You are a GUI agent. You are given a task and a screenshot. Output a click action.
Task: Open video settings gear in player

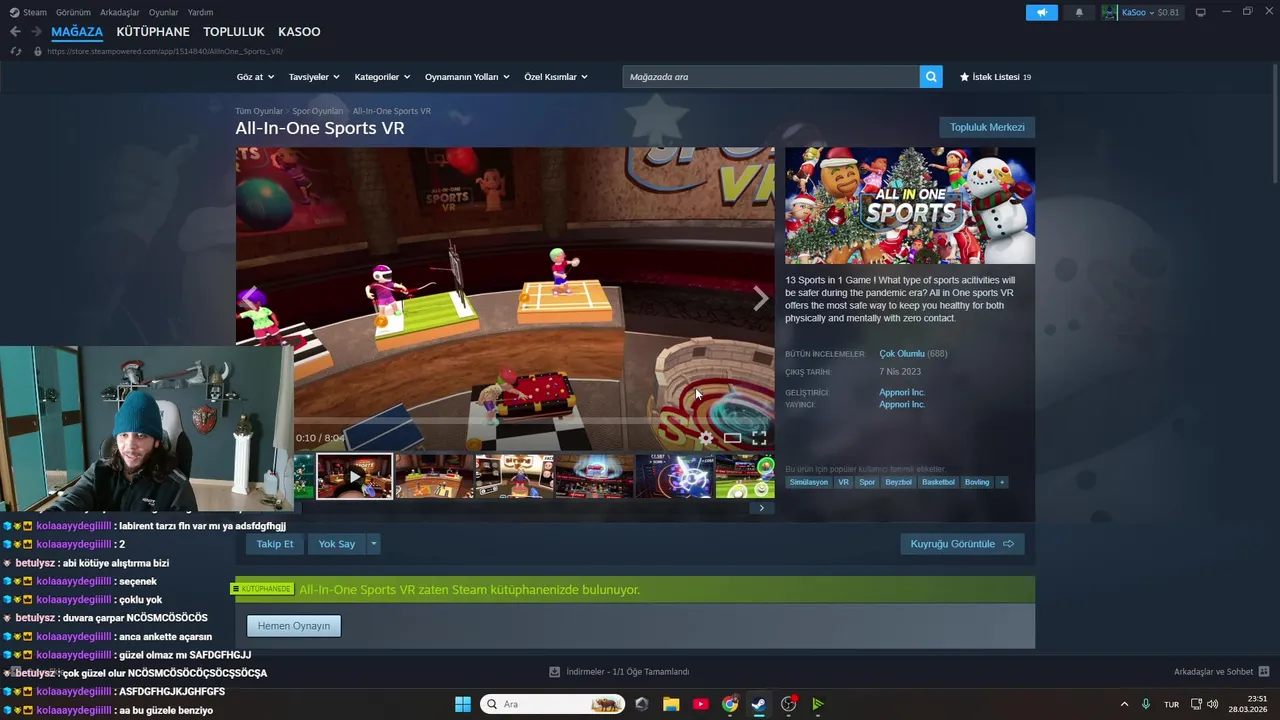(x=706, y=438)
